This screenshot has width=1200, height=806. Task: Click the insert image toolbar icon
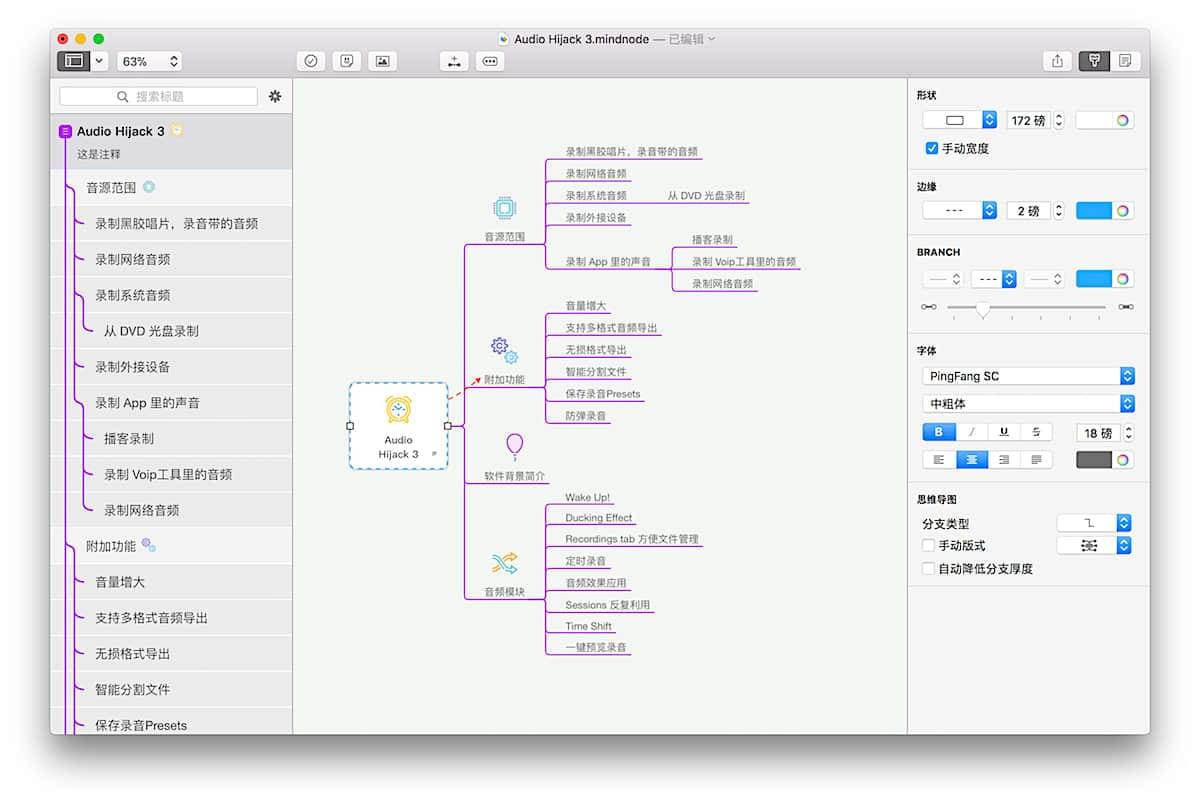click(x=382, y=61)
